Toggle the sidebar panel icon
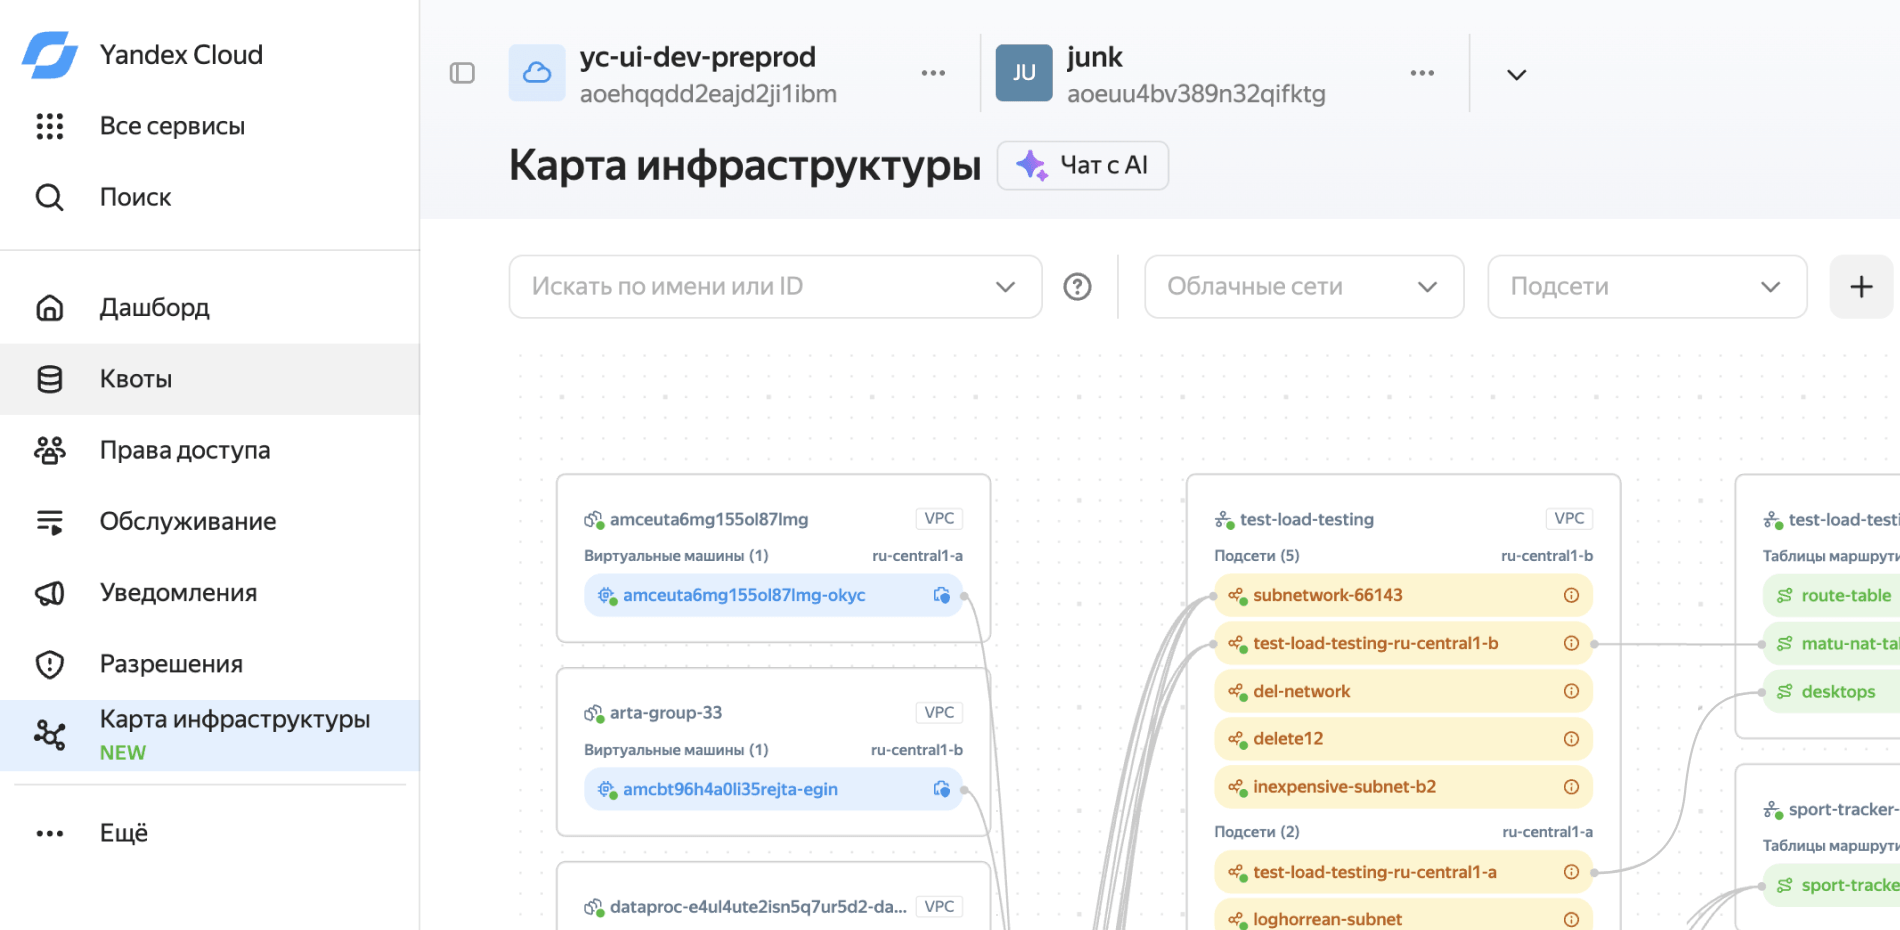Screen dimensions: 1900x930 (462, 73)
